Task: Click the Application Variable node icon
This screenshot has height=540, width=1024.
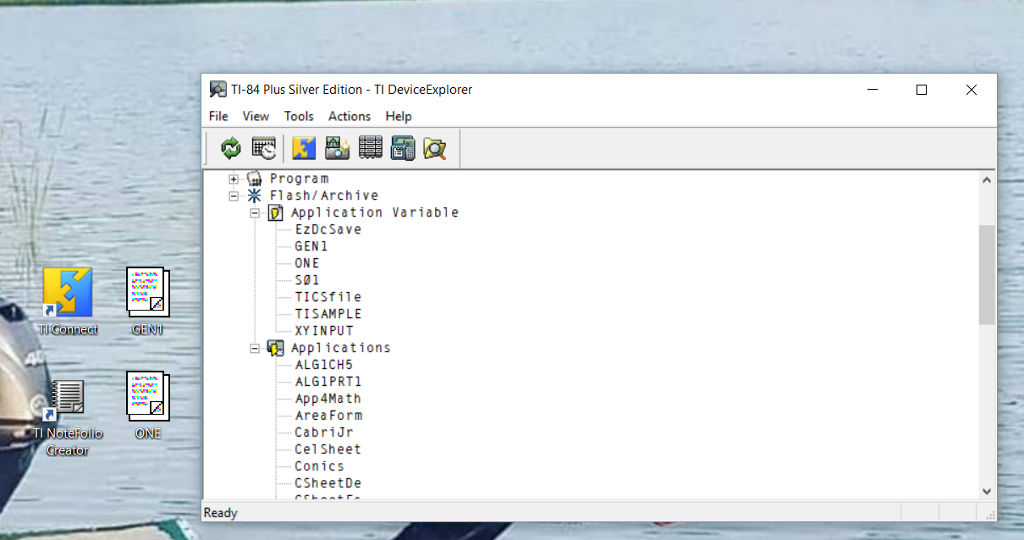Action: point(276,212)
